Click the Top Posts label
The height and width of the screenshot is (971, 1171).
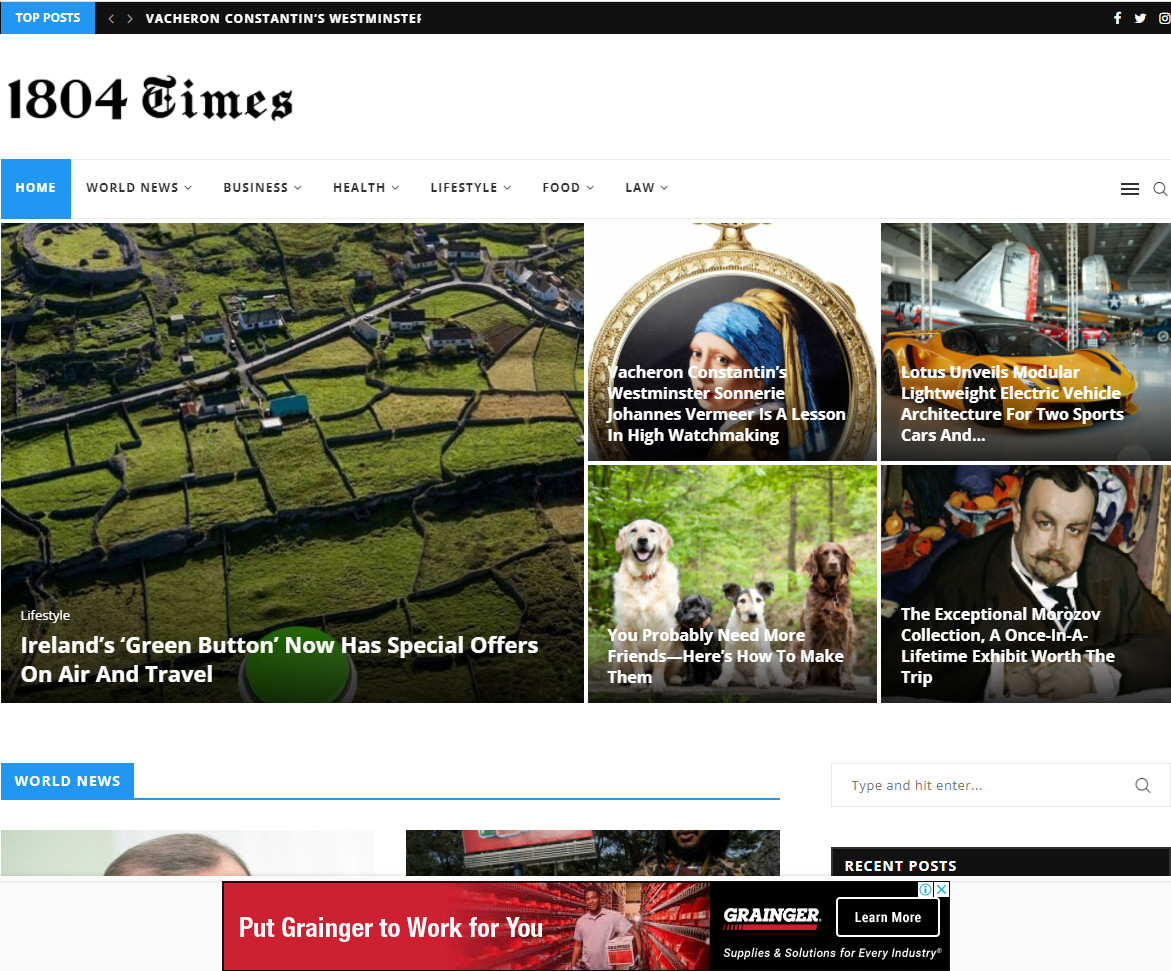[x=48, y=17]
